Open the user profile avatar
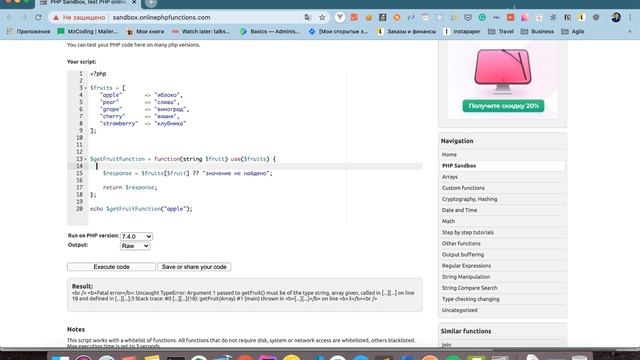 [616, 18]
